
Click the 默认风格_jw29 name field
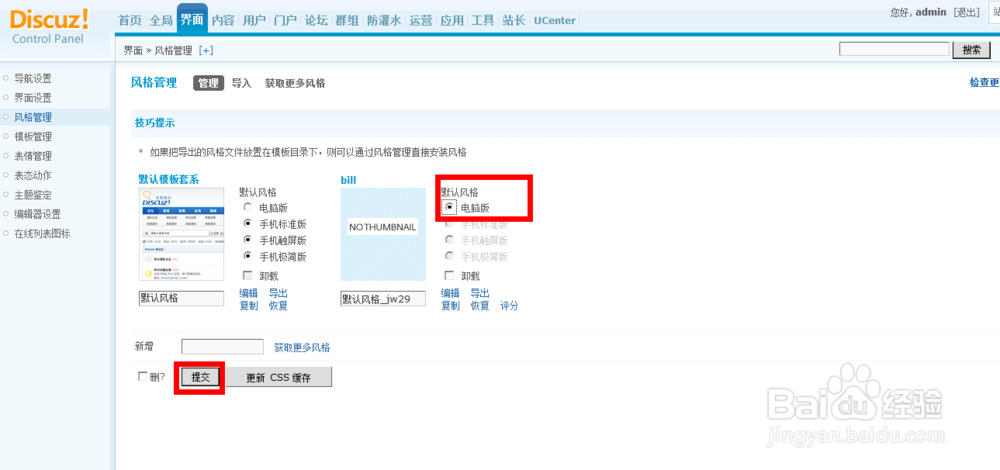click(x=383, y=298)
